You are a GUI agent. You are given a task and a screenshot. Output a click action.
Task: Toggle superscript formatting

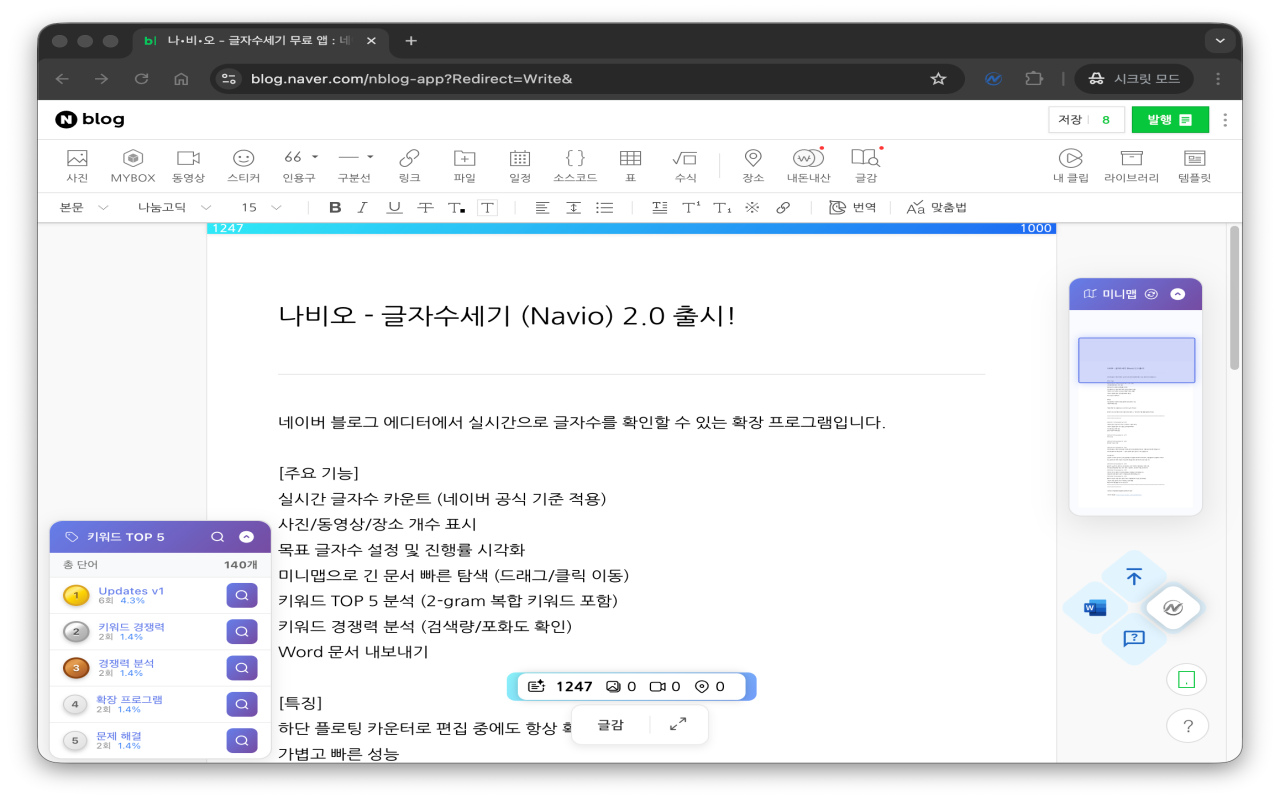(x=691, y=207)
